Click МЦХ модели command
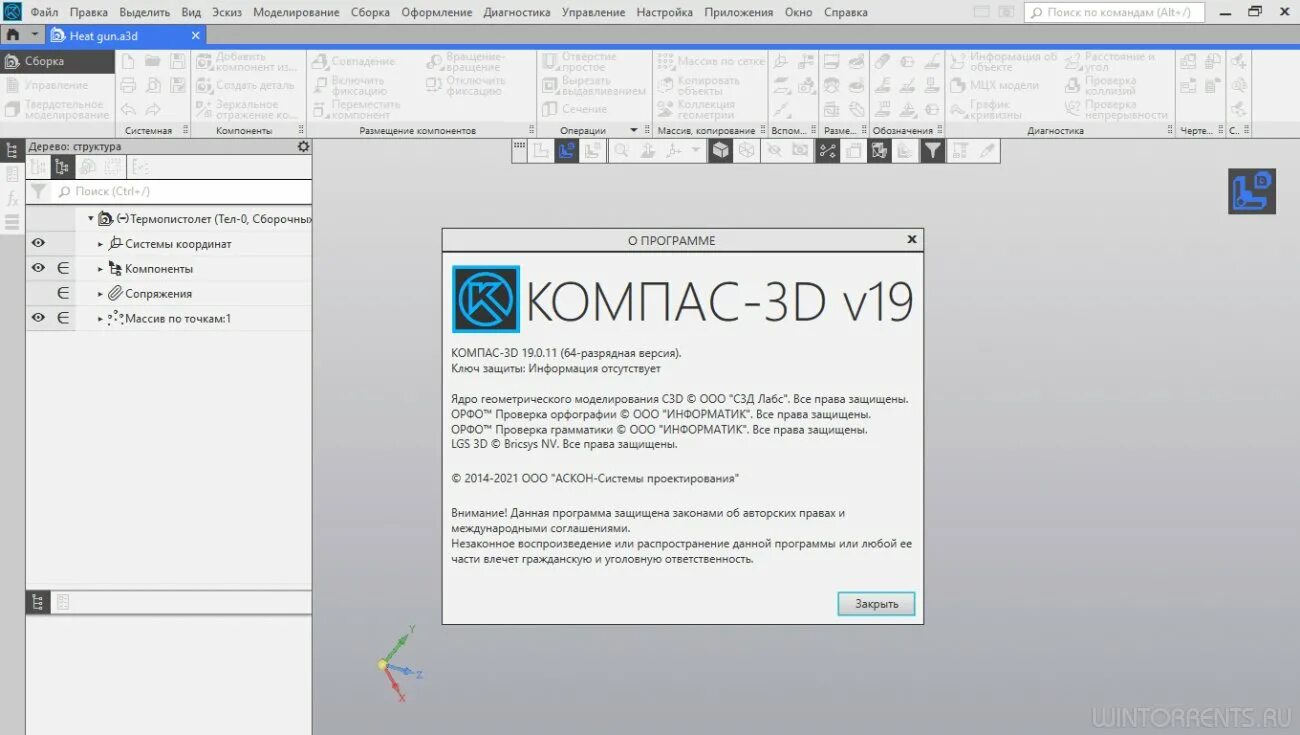Screen dimensions: 1300x735 (x=995, y=85)
